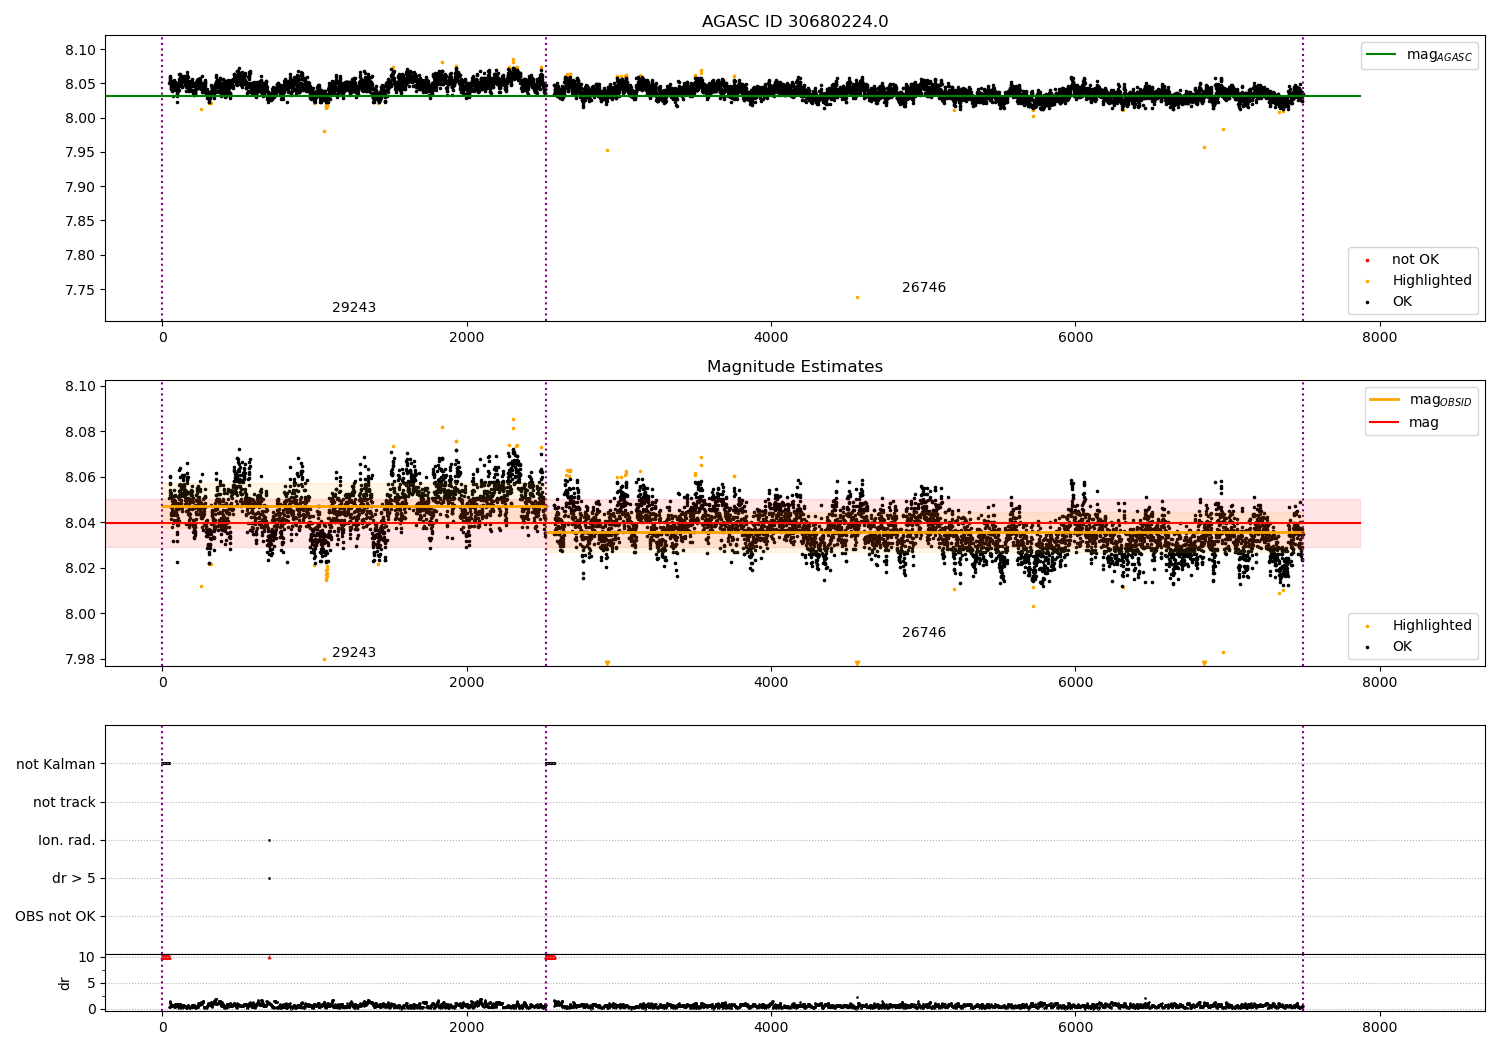Click the 7.98 tick label on middle plot
The height and width of the screenshot is (1050, 1500).
(79, 659)
